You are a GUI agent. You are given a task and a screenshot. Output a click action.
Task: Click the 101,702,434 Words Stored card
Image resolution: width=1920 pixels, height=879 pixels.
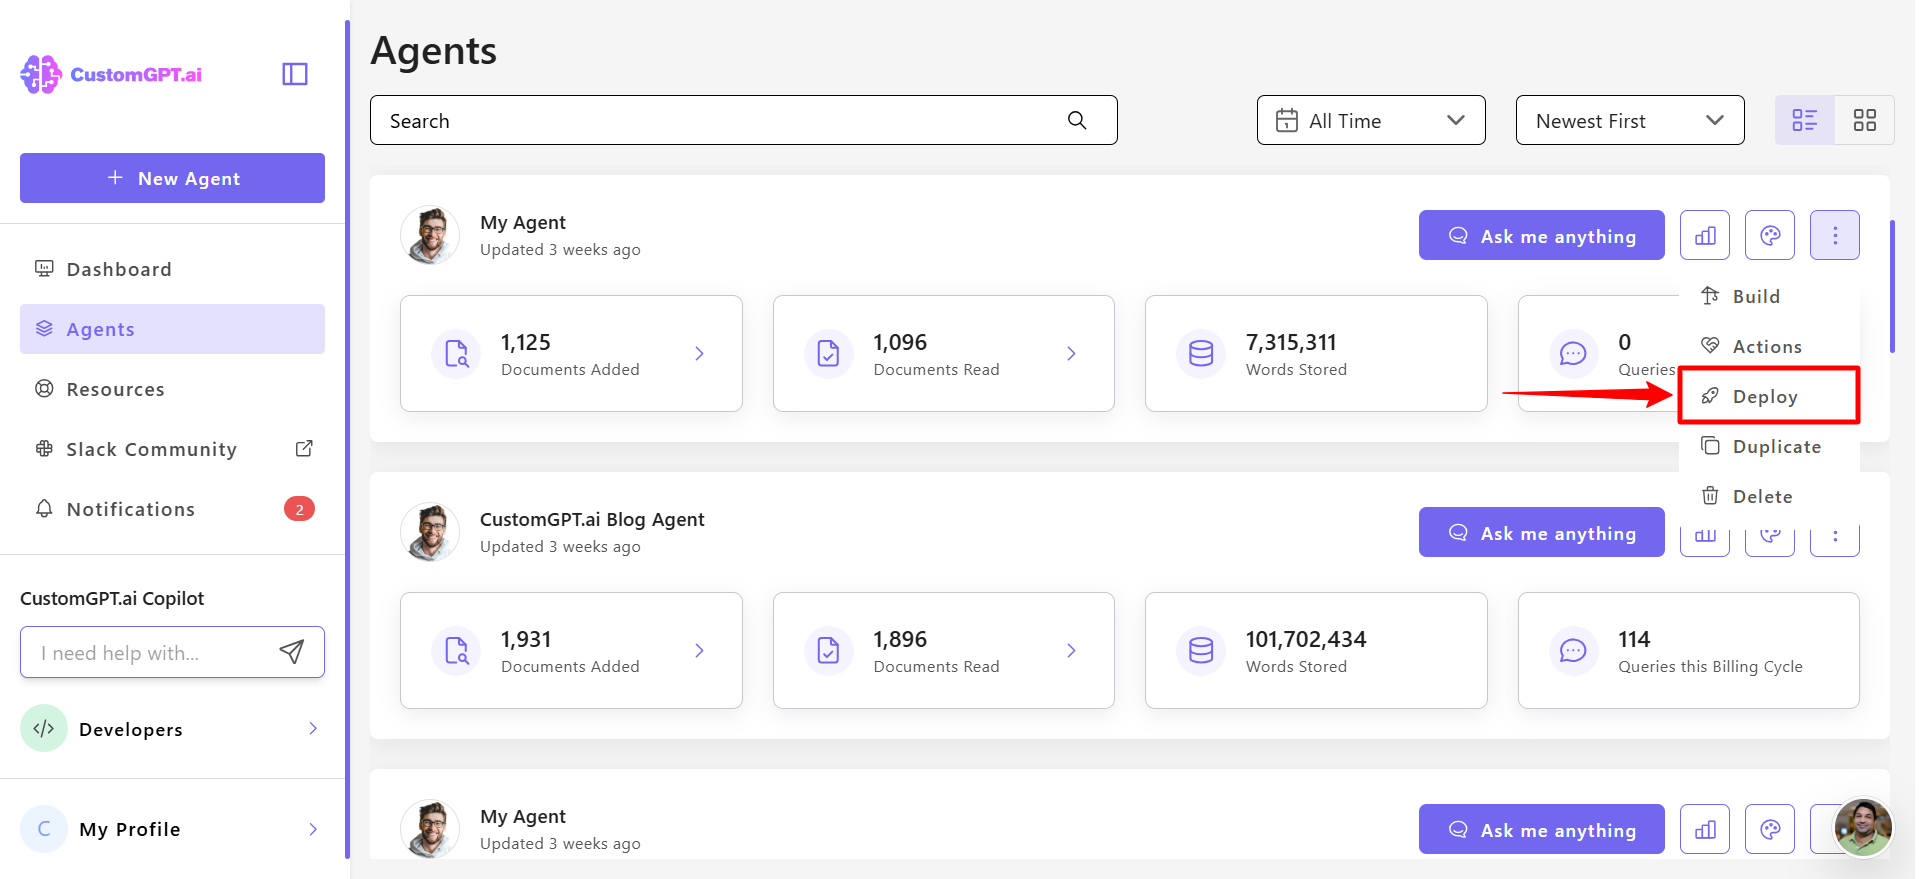(x=1316, y=650)
